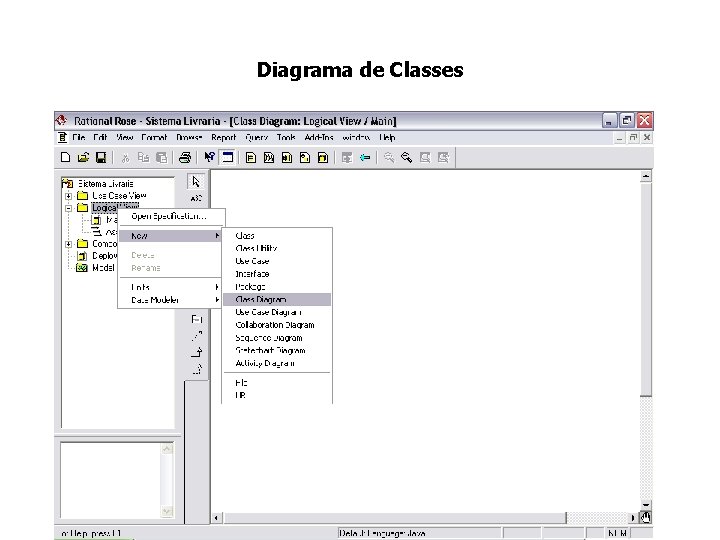Open the File menu
The image size is (720, 540).
coord(79,137)
